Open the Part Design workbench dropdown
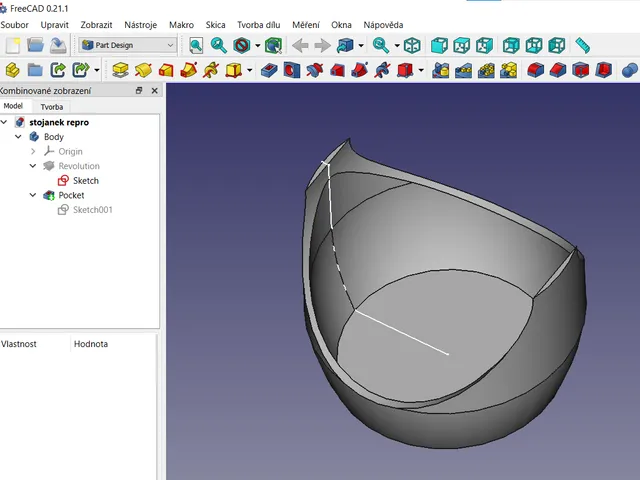 click(128, 45)
